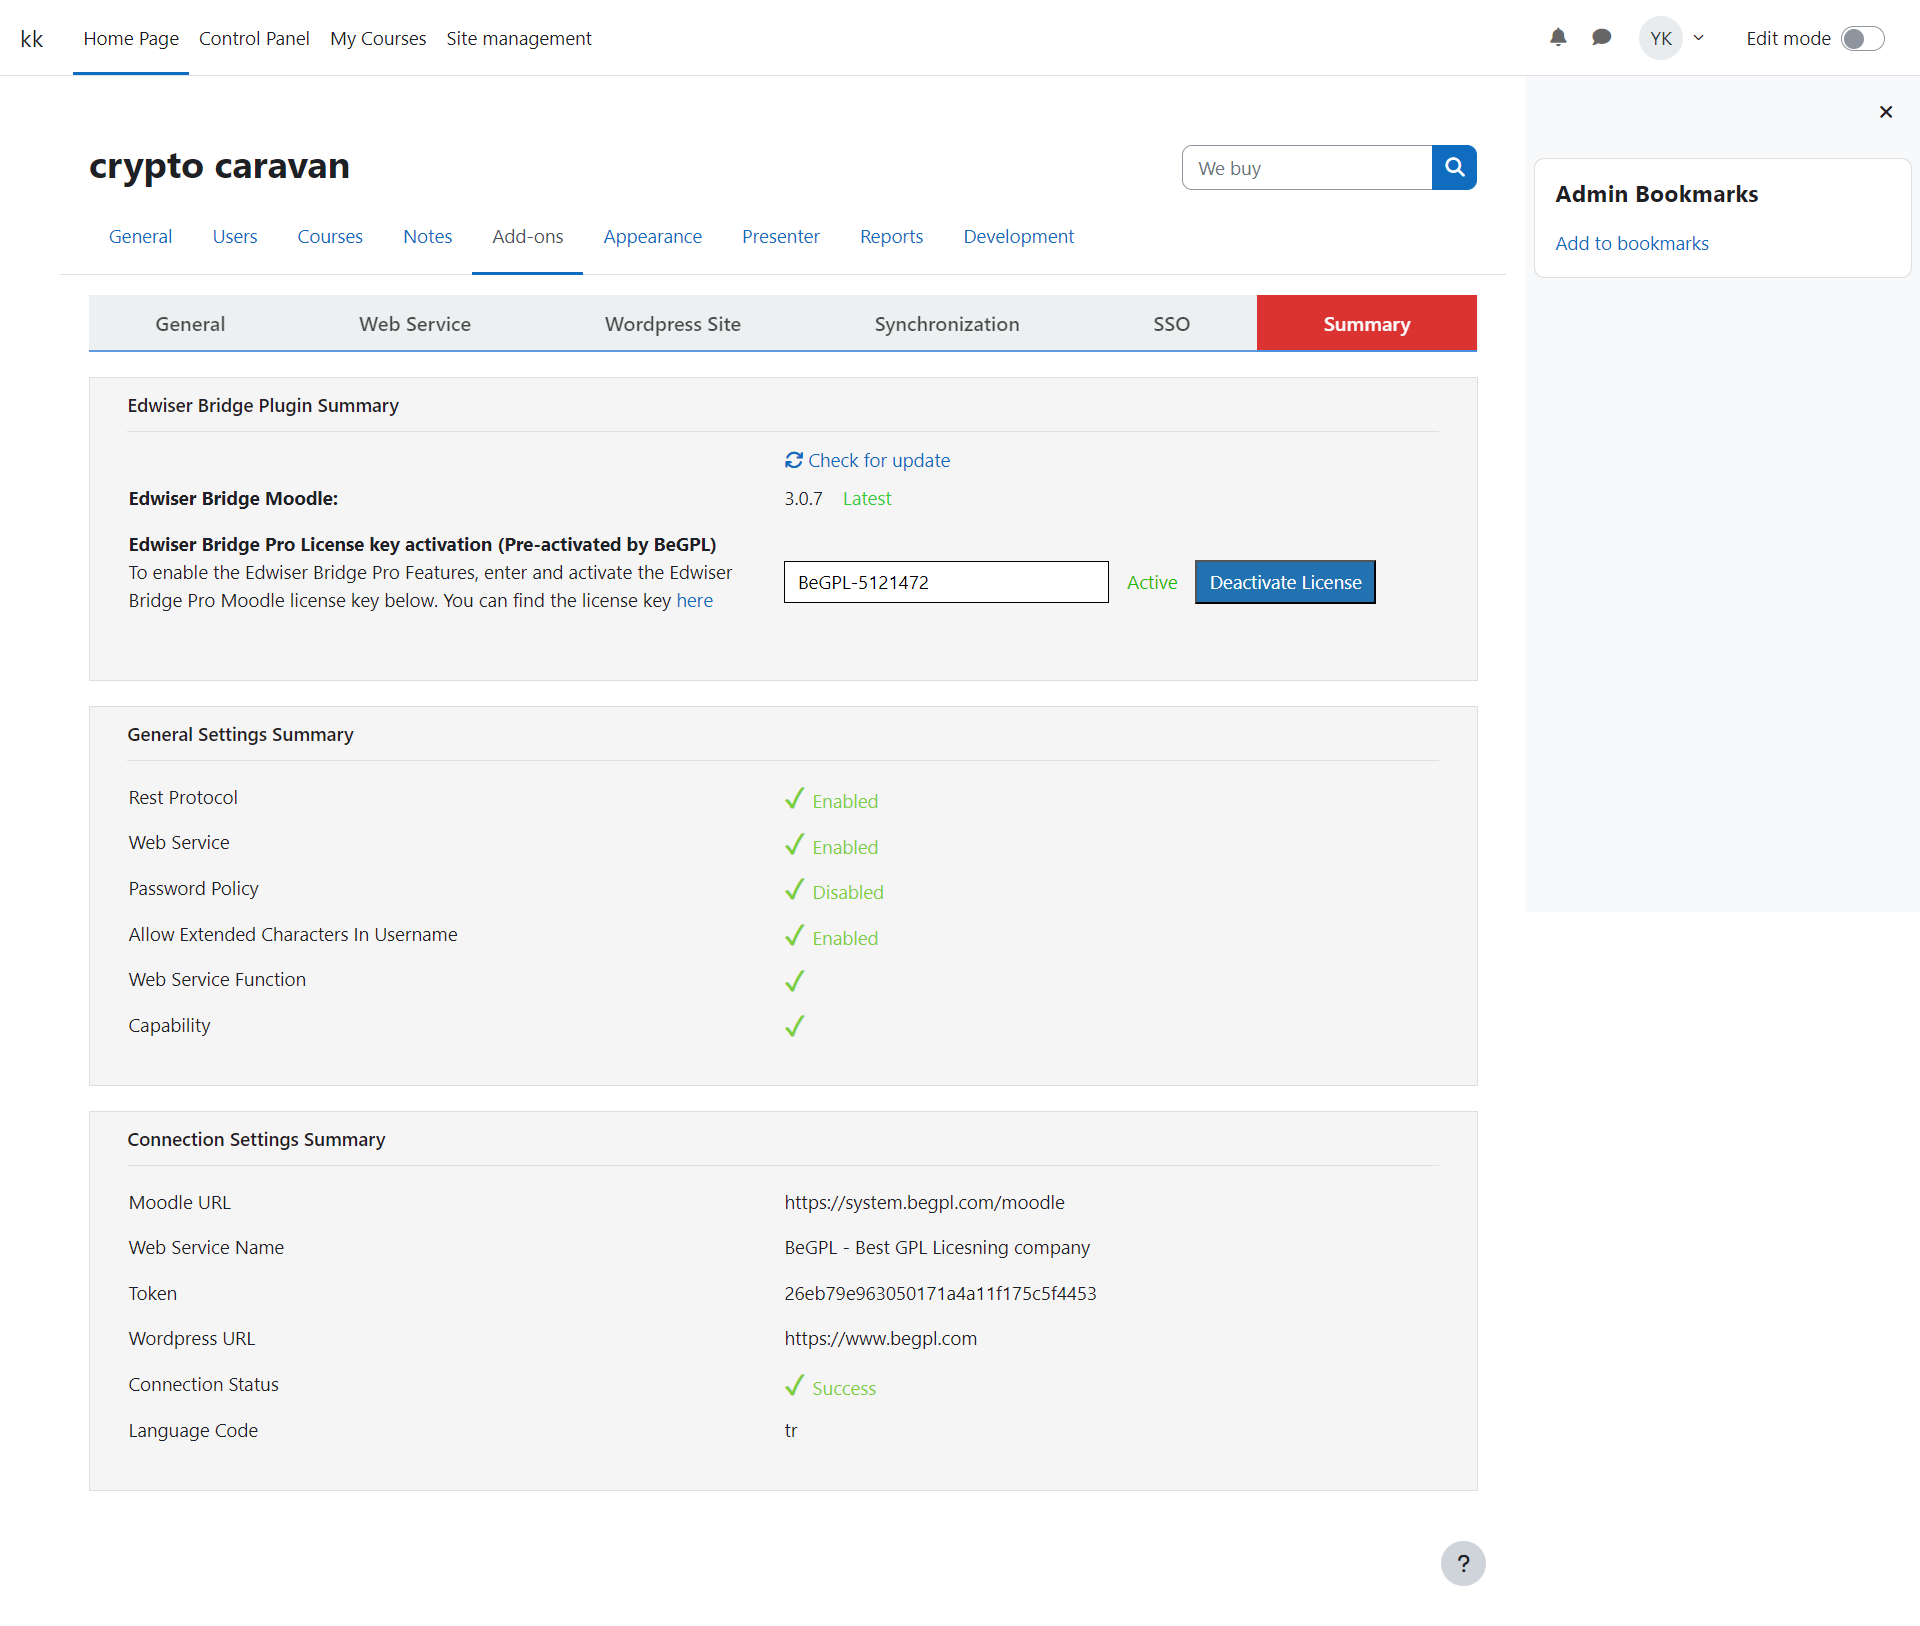Open the SSO settings tab
The width and height of the screenshot is (1920, 1626).
[1171, 323]
